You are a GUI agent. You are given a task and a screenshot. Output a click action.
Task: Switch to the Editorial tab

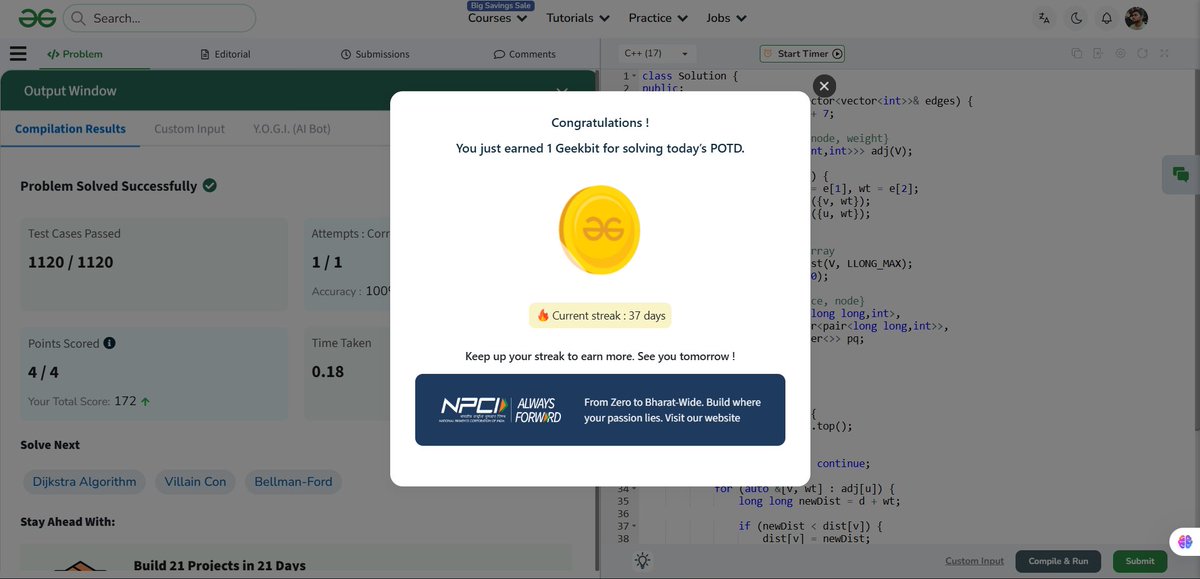pyautogui.click(x=225, y=54)
